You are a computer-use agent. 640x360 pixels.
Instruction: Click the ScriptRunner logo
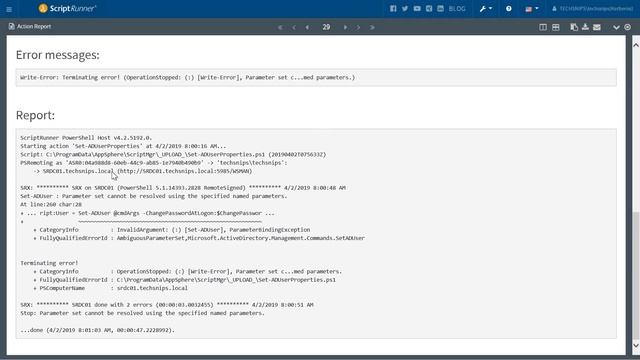(x=67, y=8)
